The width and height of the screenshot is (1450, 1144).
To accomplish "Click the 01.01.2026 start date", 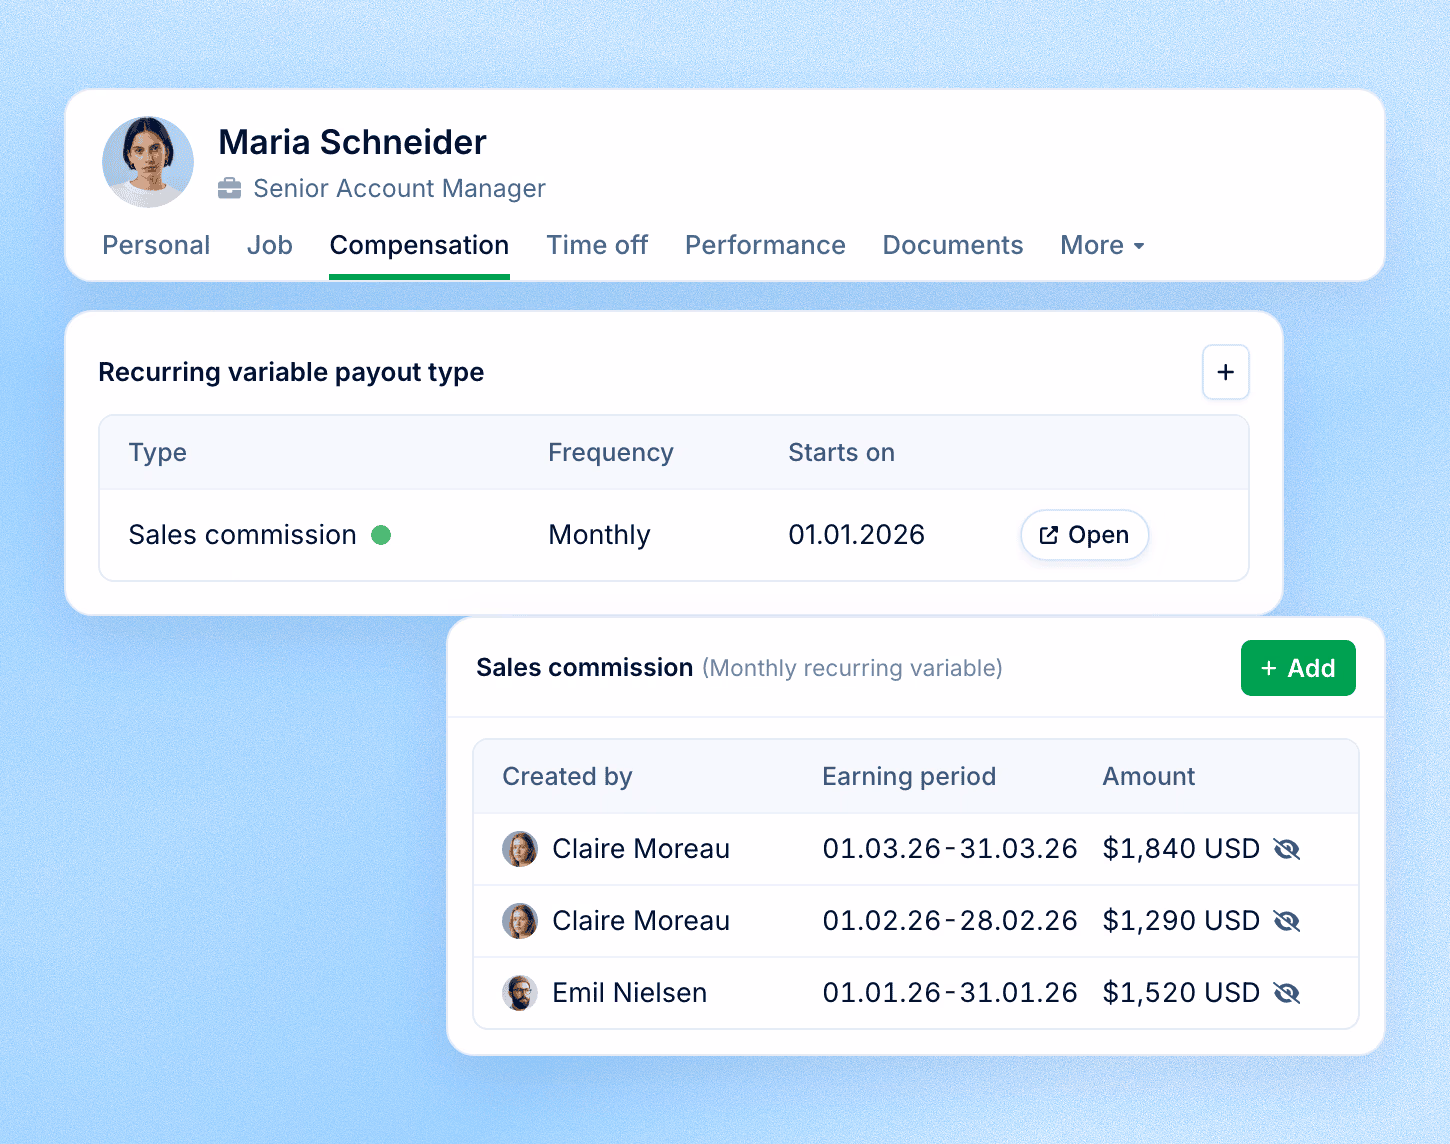I will pyautogui.click(x=857, y=535).
